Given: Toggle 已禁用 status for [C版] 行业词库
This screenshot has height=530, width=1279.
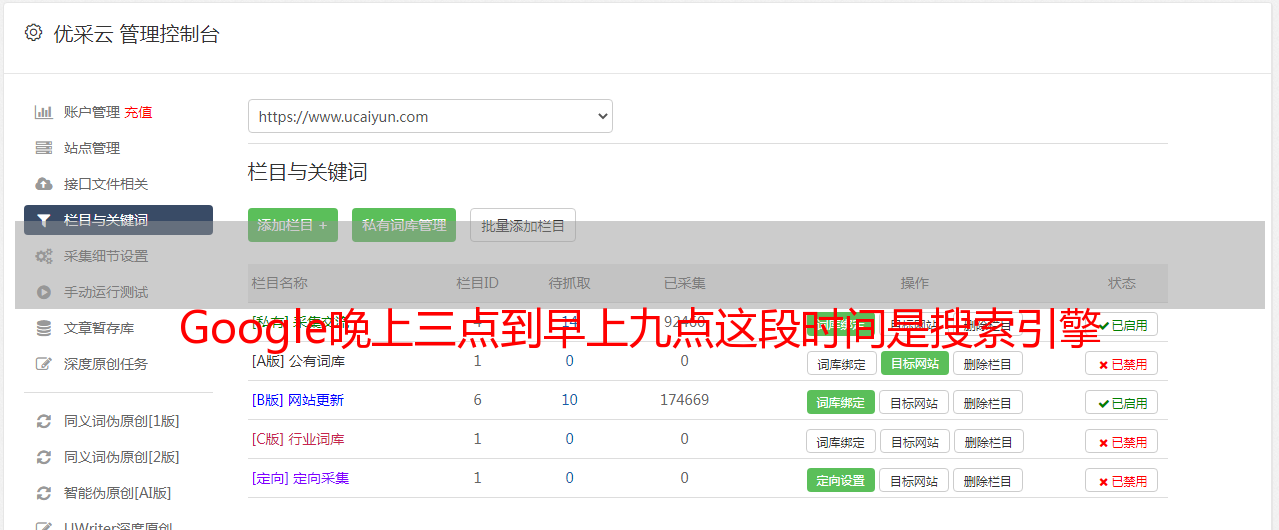Looking at the screenshot, I should [x=1122, y=442].
